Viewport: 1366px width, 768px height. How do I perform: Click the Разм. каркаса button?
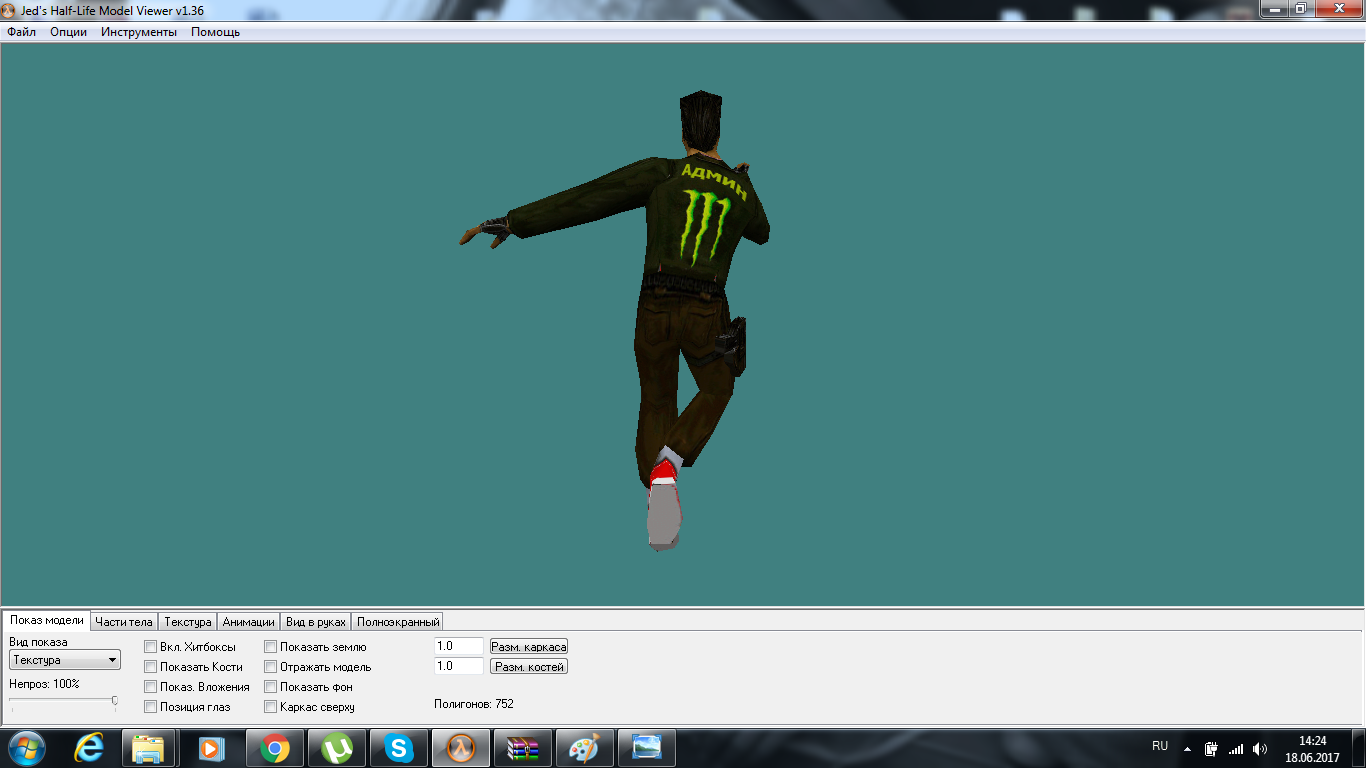[529, 647]
